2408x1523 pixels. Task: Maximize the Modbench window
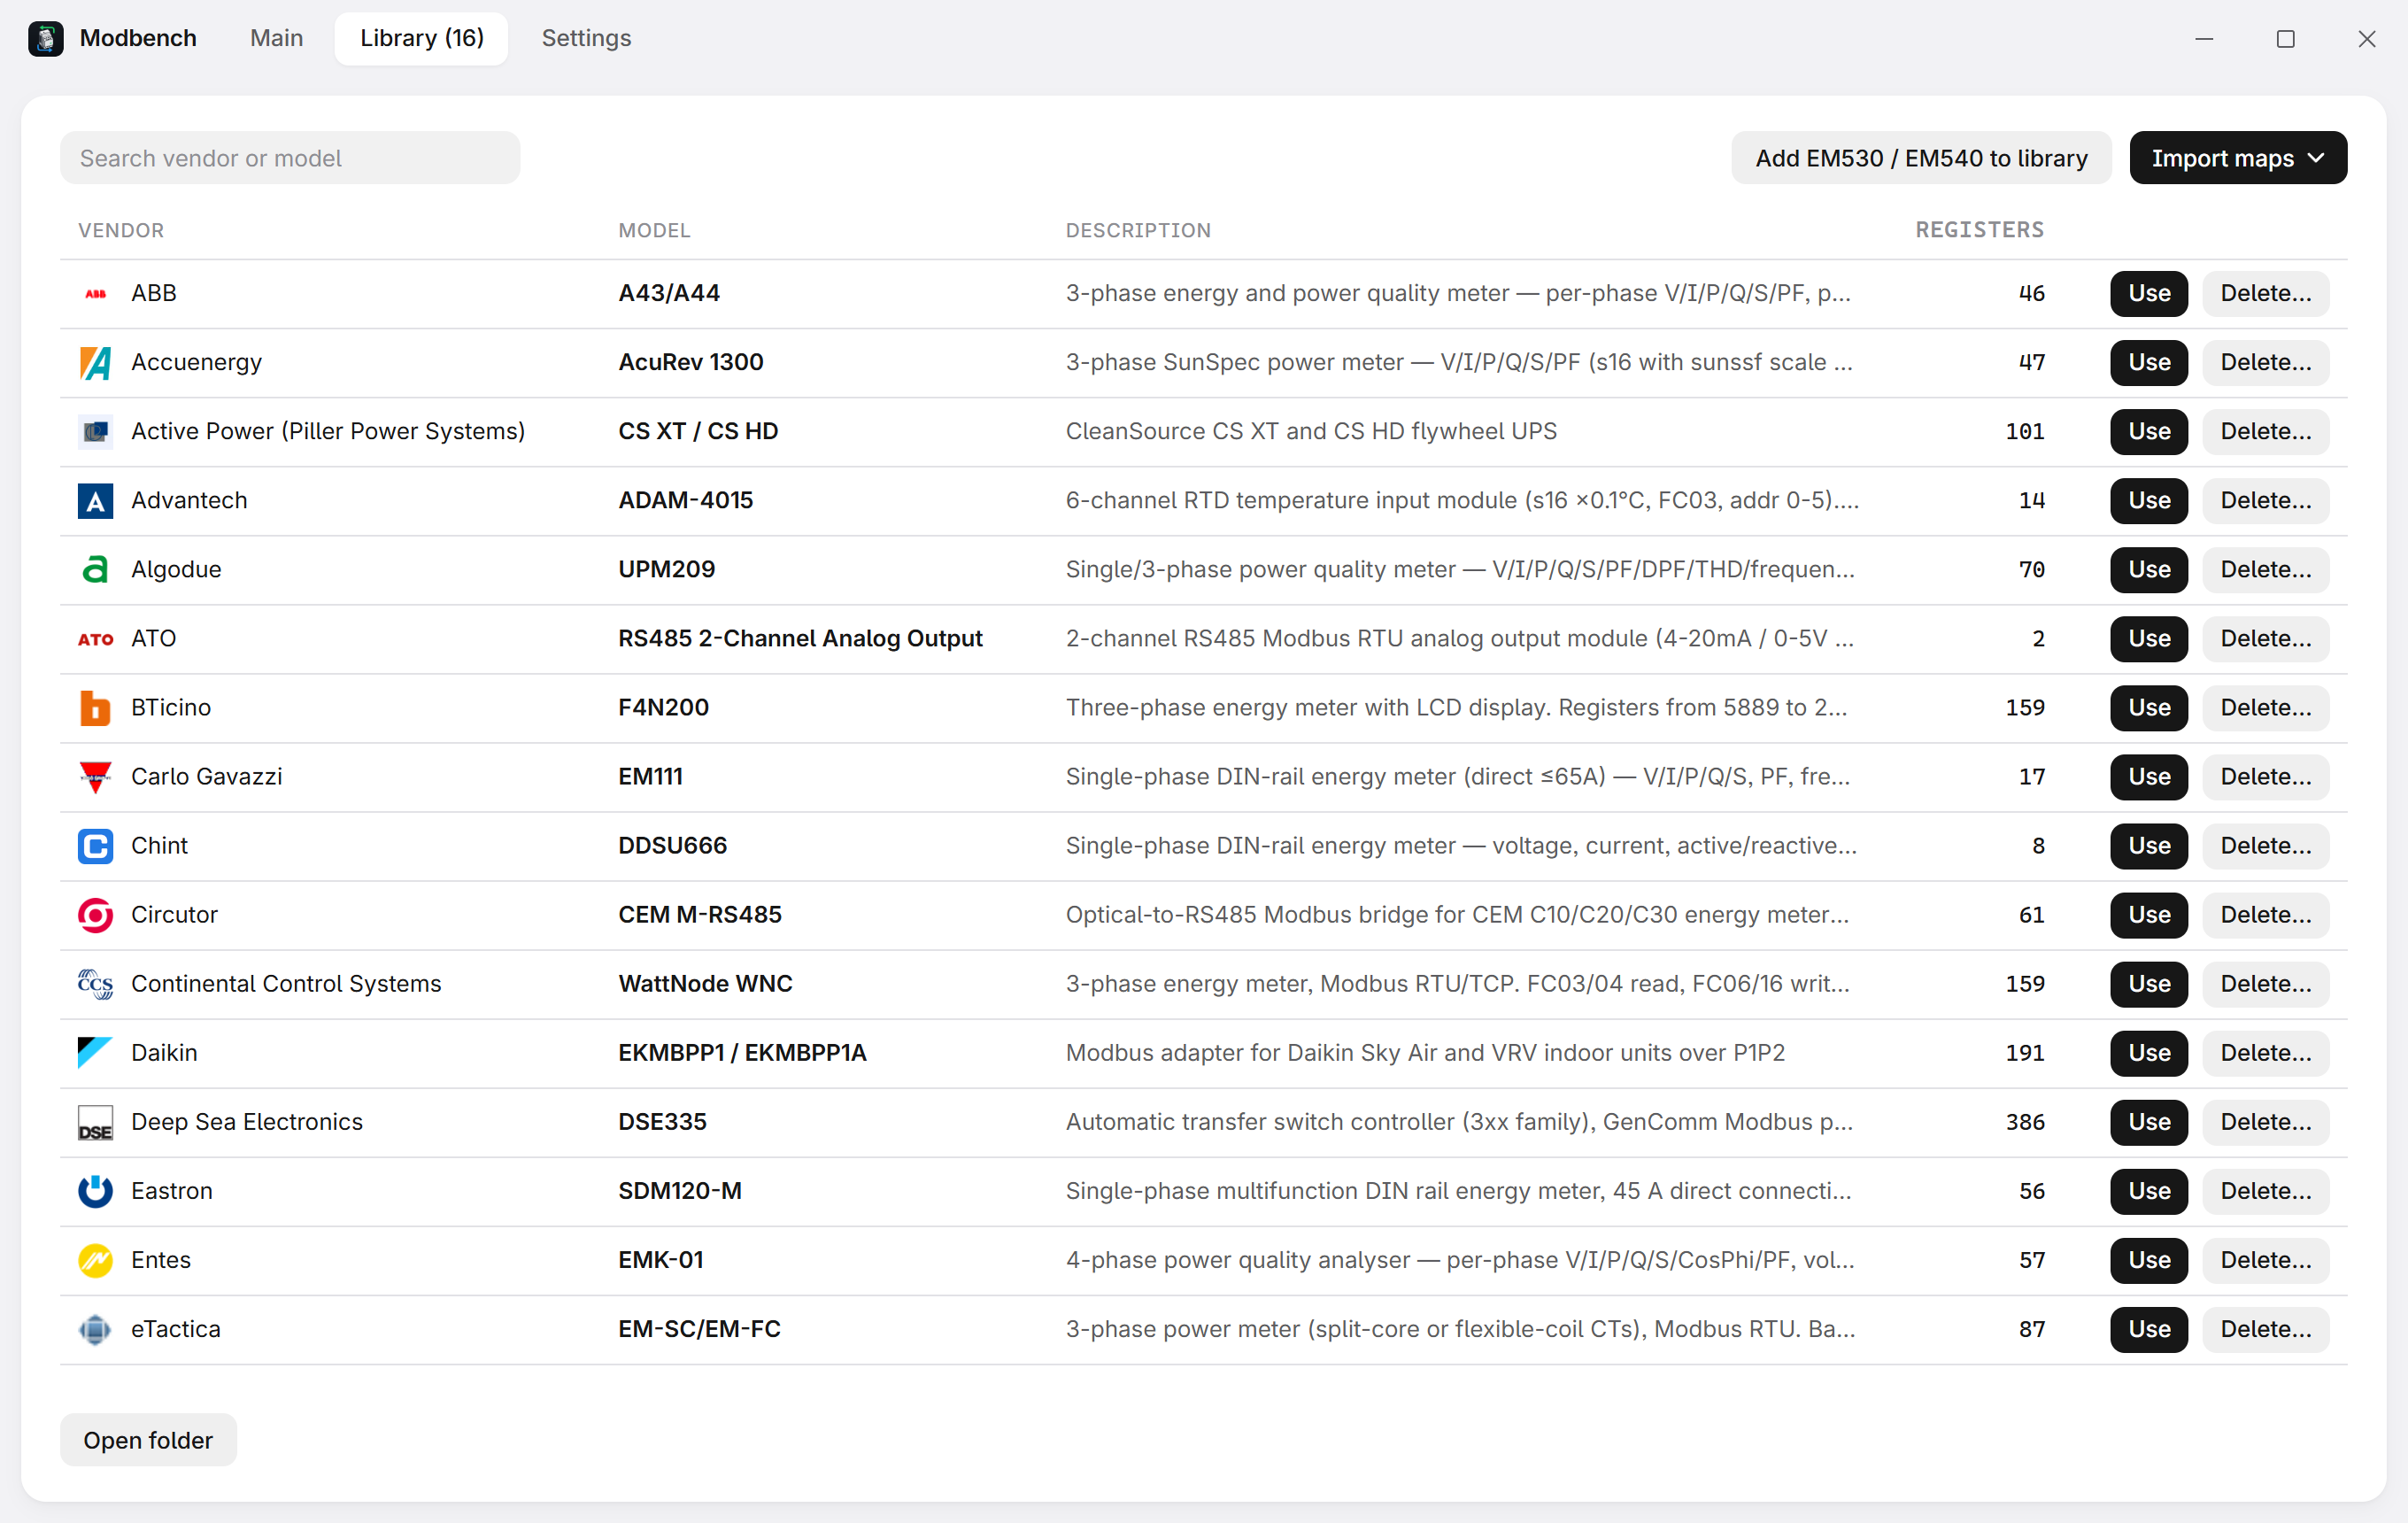tap(2285, 38)
